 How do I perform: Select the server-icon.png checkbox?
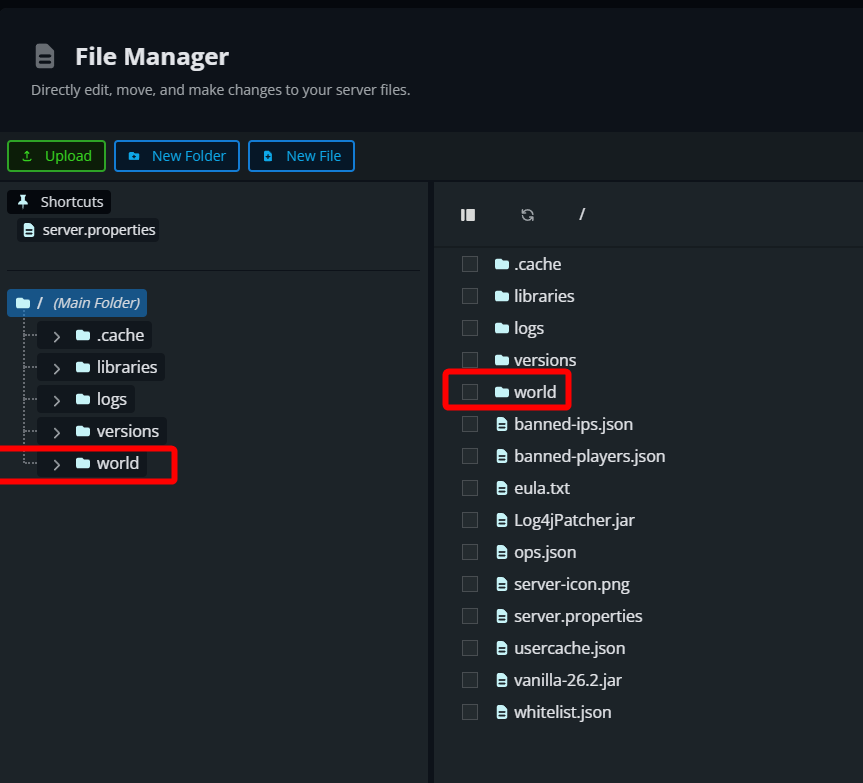pyautogui.click(x=469, y=584)
